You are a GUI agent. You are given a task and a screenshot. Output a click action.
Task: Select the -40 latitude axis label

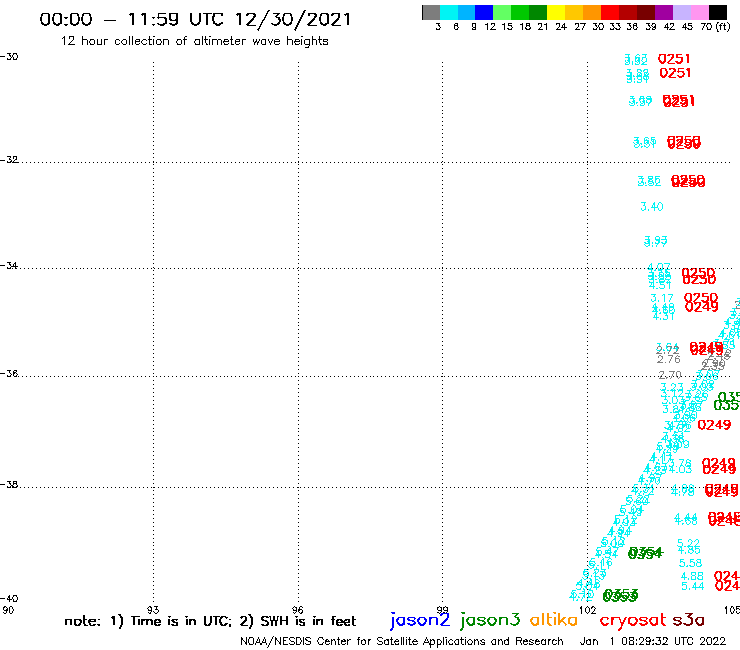[9, 599]
